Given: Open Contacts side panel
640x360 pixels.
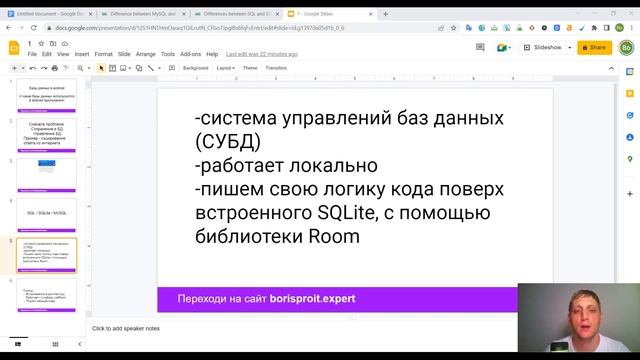Looking at the screenshot, I should pos(630,137).
